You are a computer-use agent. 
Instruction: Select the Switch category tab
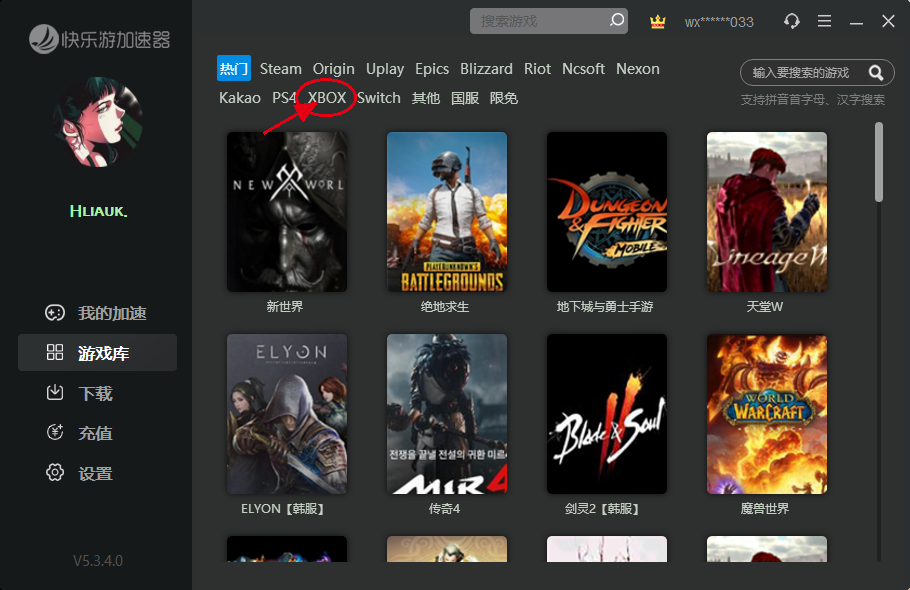coord(378,97)
